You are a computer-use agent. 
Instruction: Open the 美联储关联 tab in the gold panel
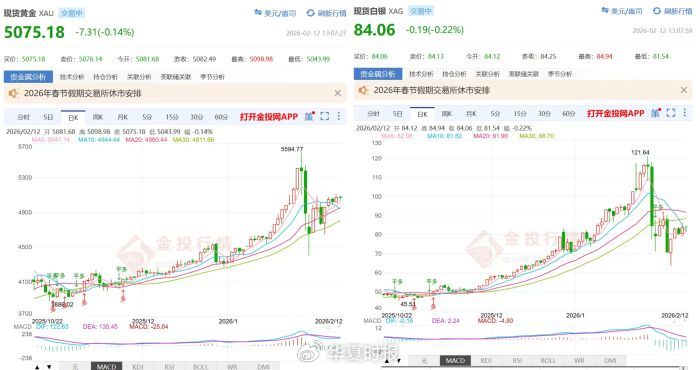pyautogui.click(x=175, y=77)
